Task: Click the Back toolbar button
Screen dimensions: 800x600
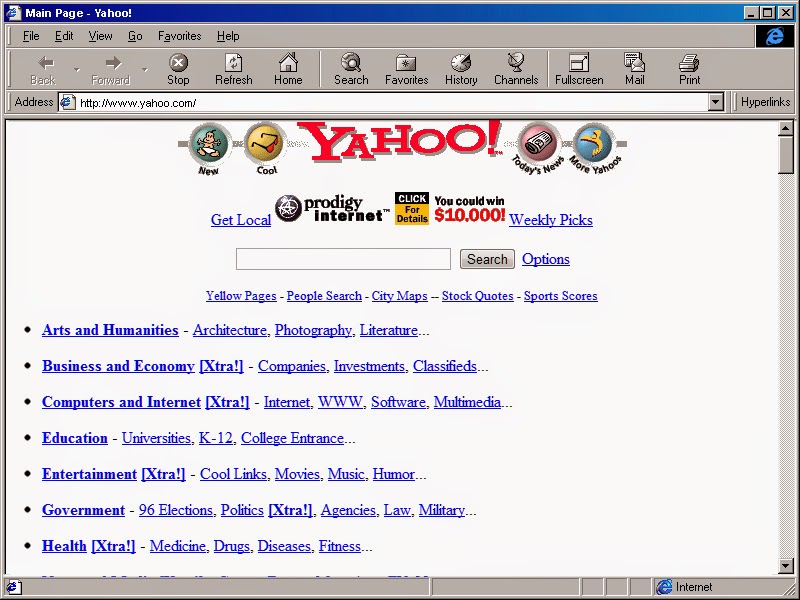Action: (43, 70)
